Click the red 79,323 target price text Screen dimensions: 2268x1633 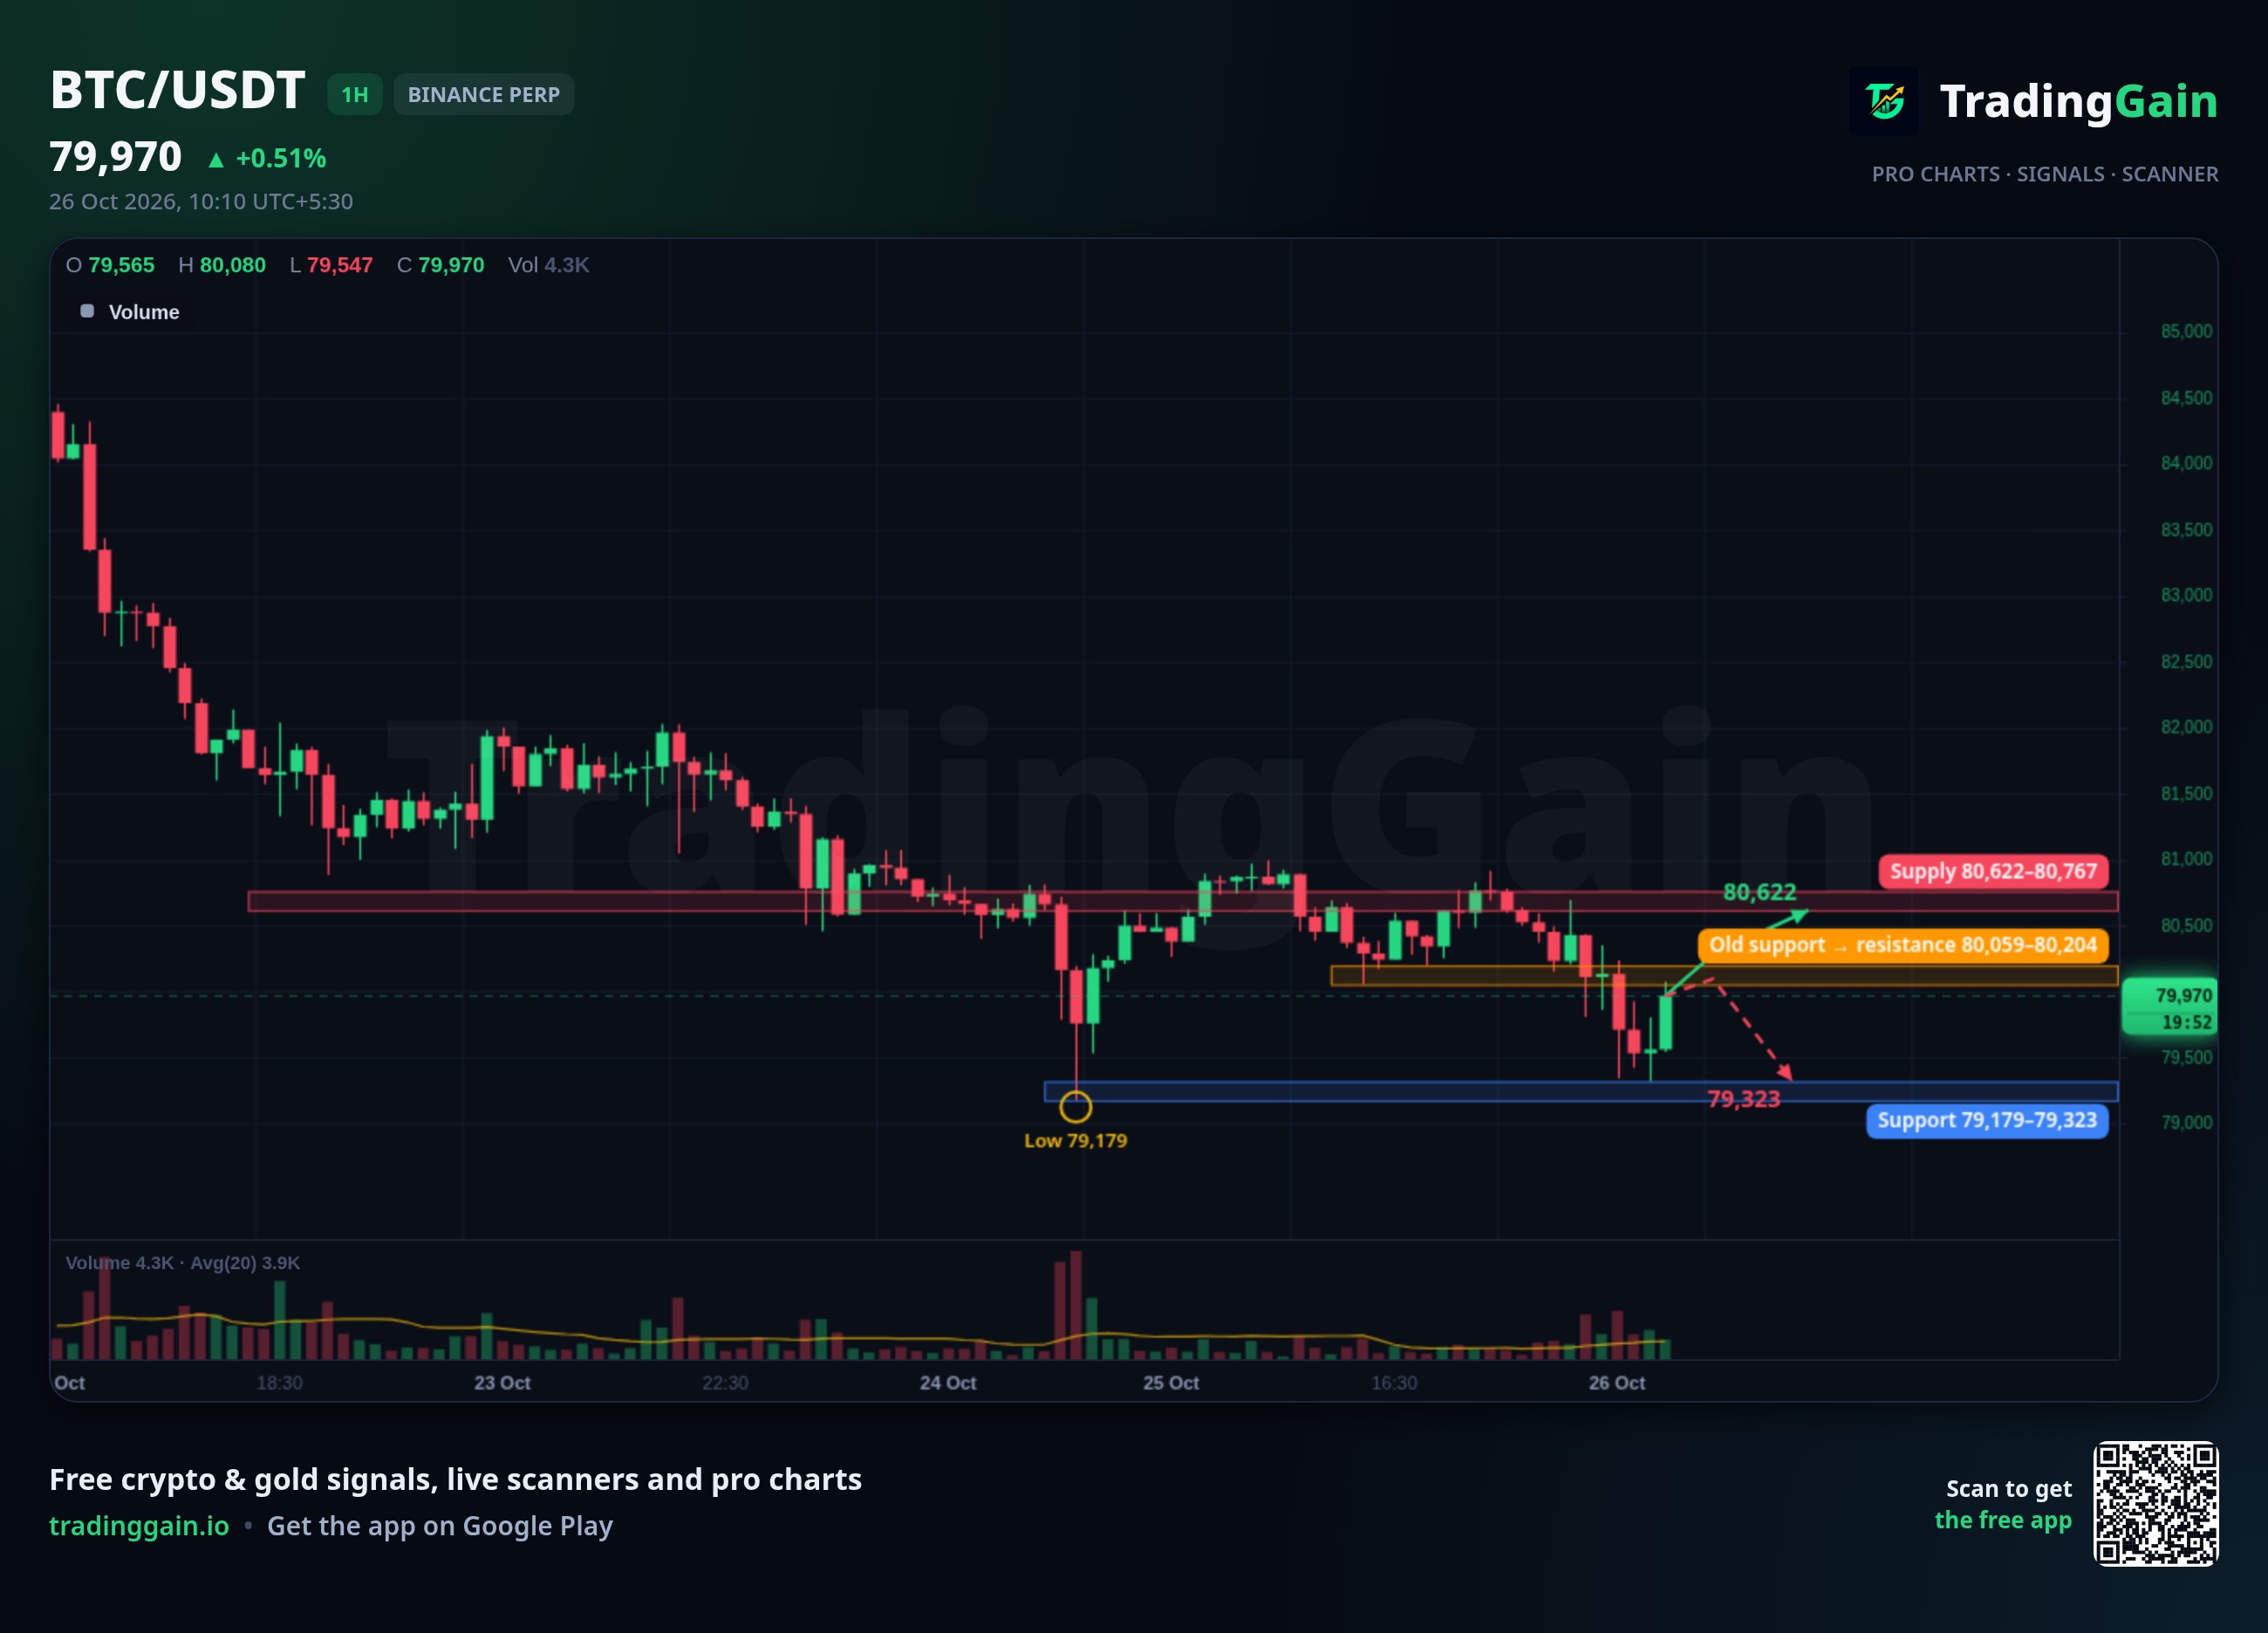point(1744,1099)
